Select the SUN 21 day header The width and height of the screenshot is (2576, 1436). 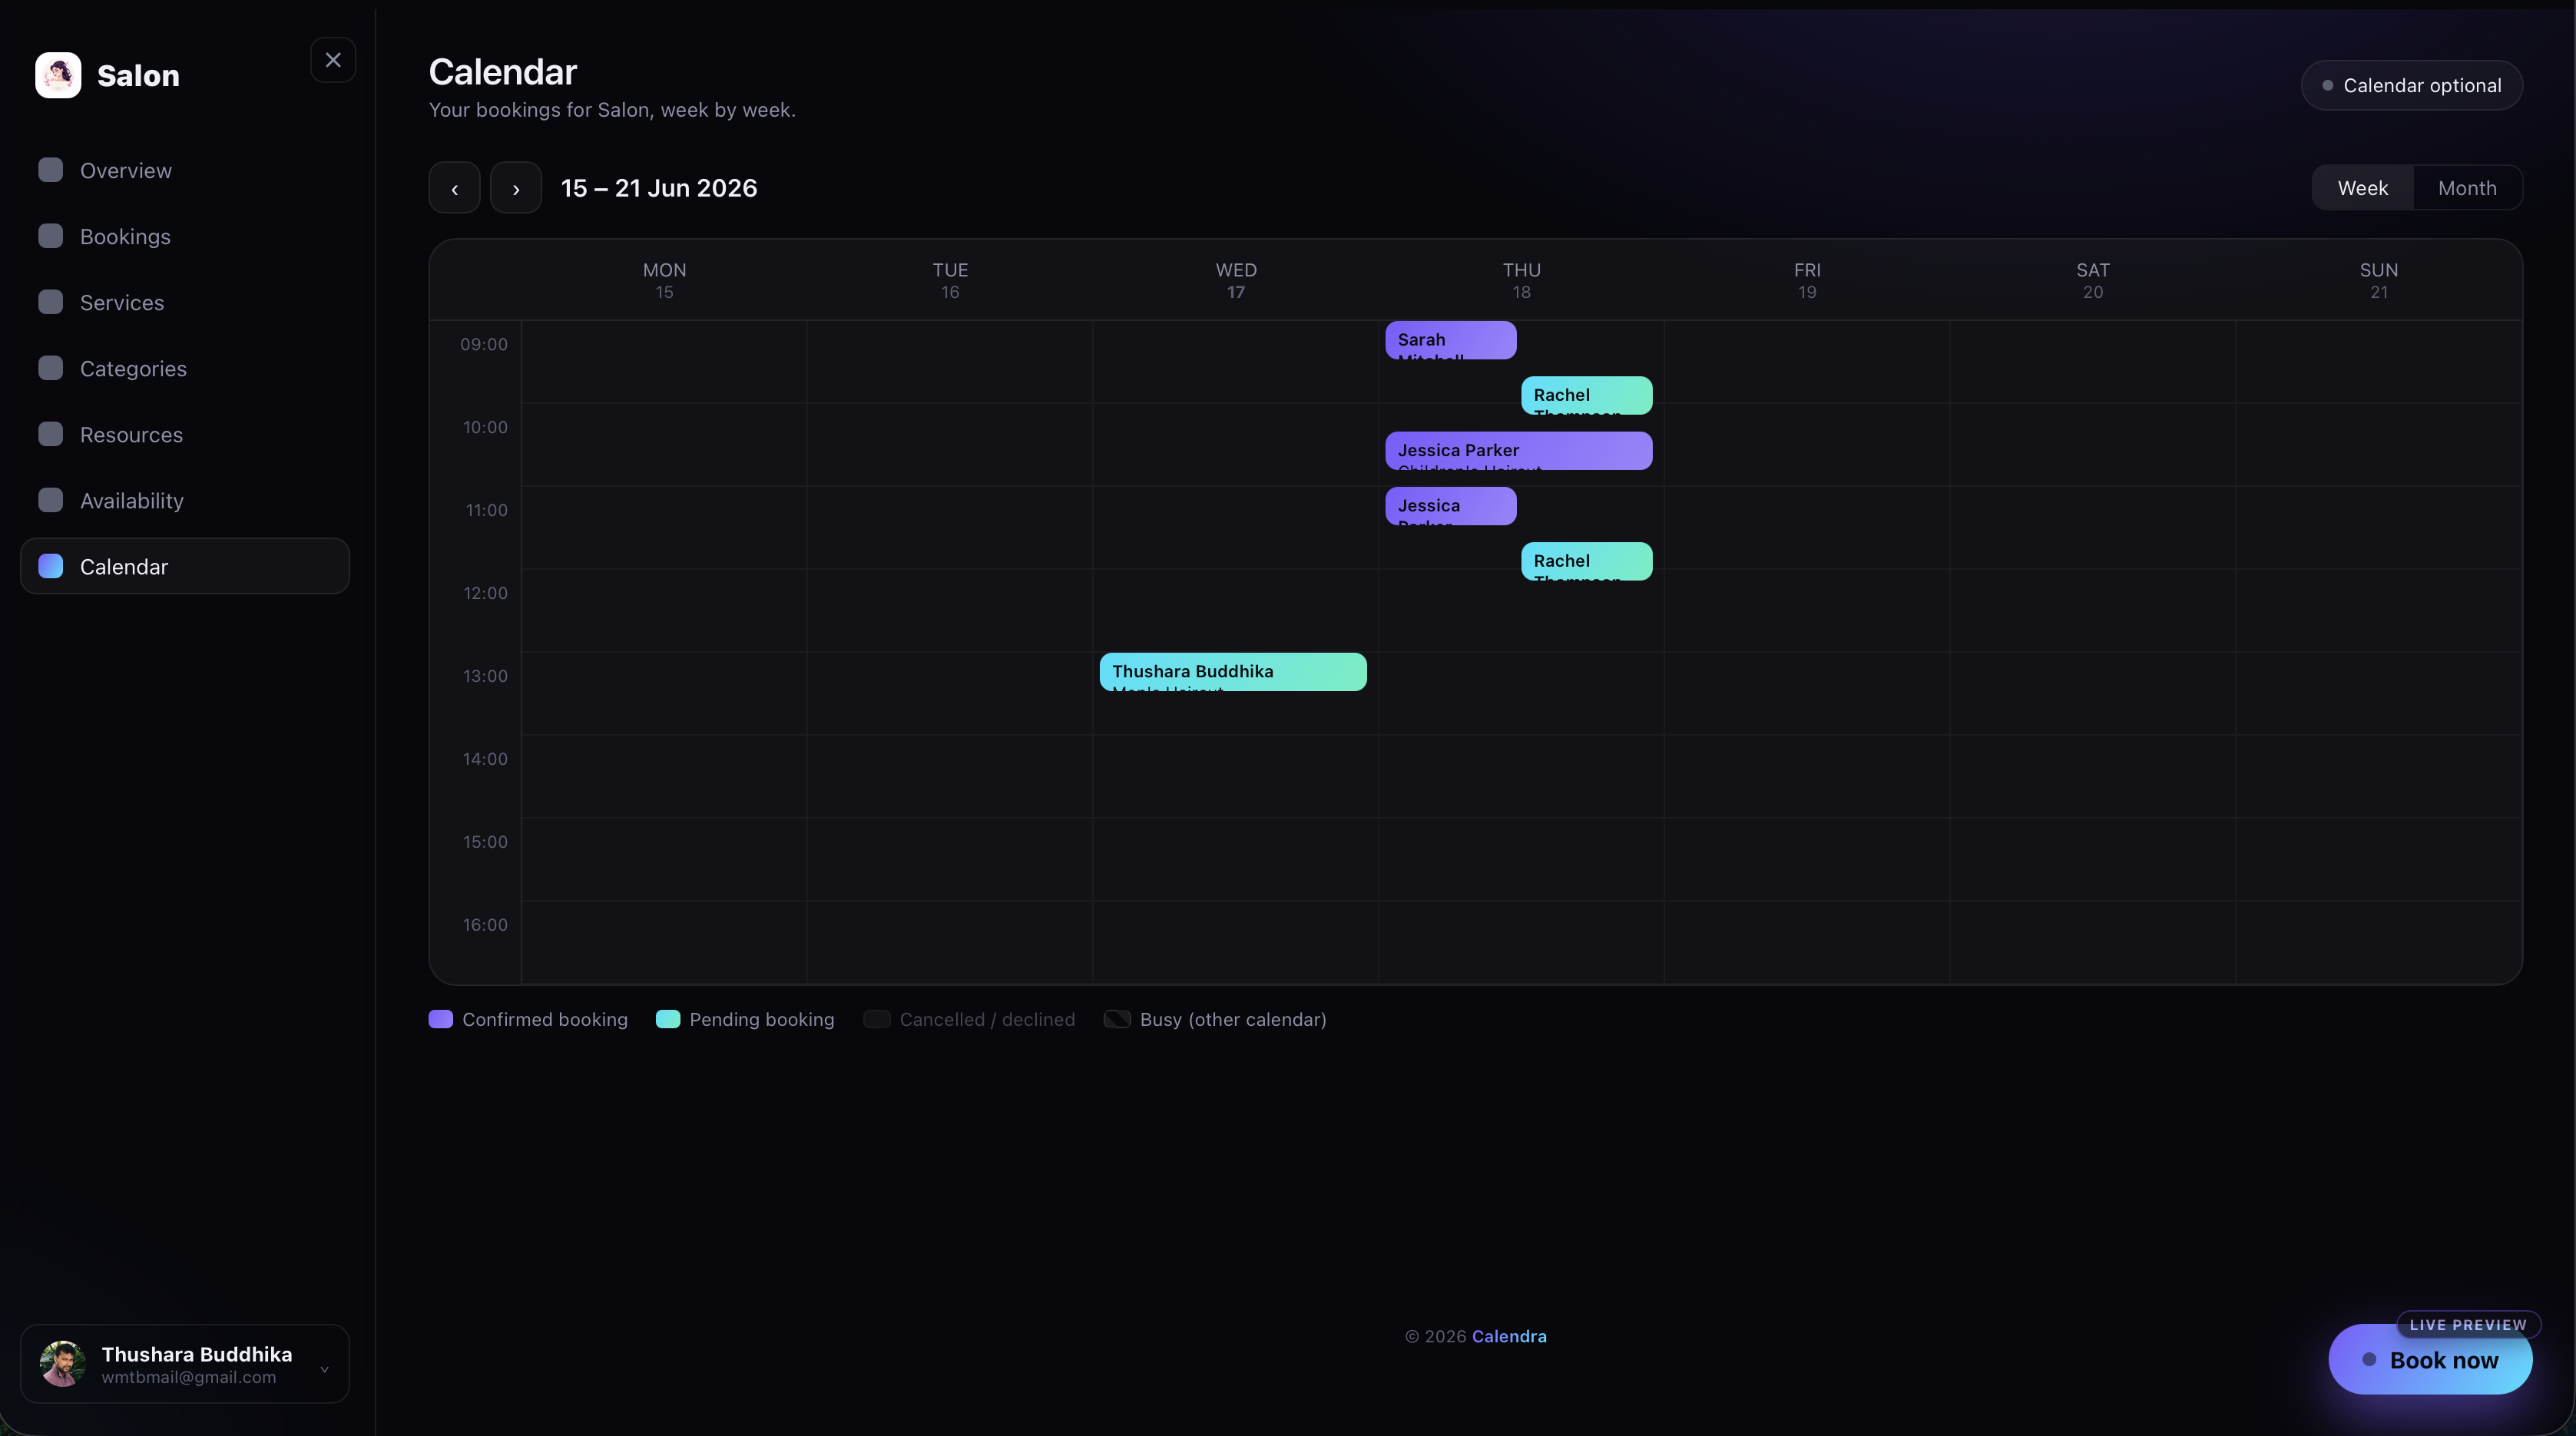tap(2379, 280)
